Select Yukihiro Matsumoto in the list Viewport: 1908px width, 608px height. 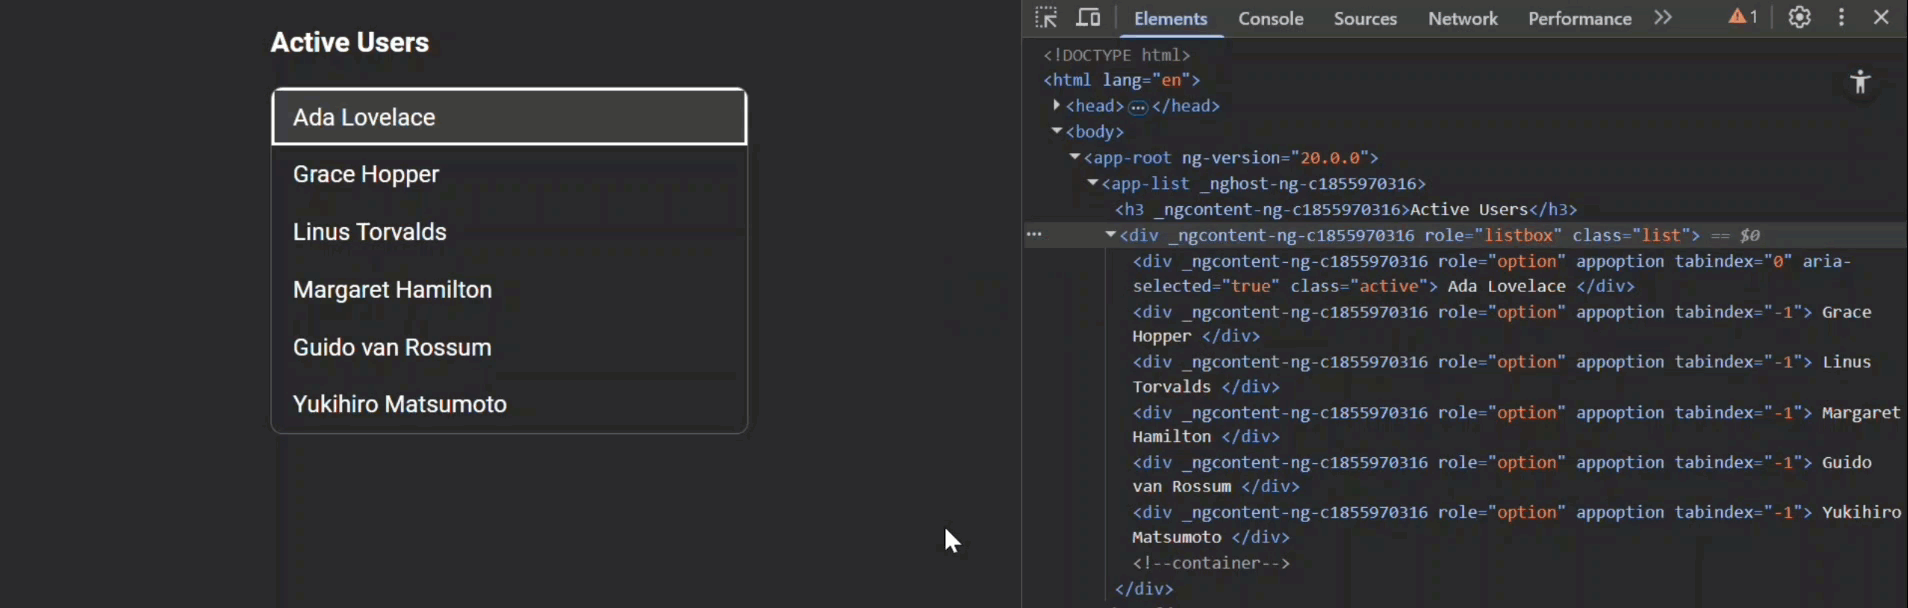(509, 404)
